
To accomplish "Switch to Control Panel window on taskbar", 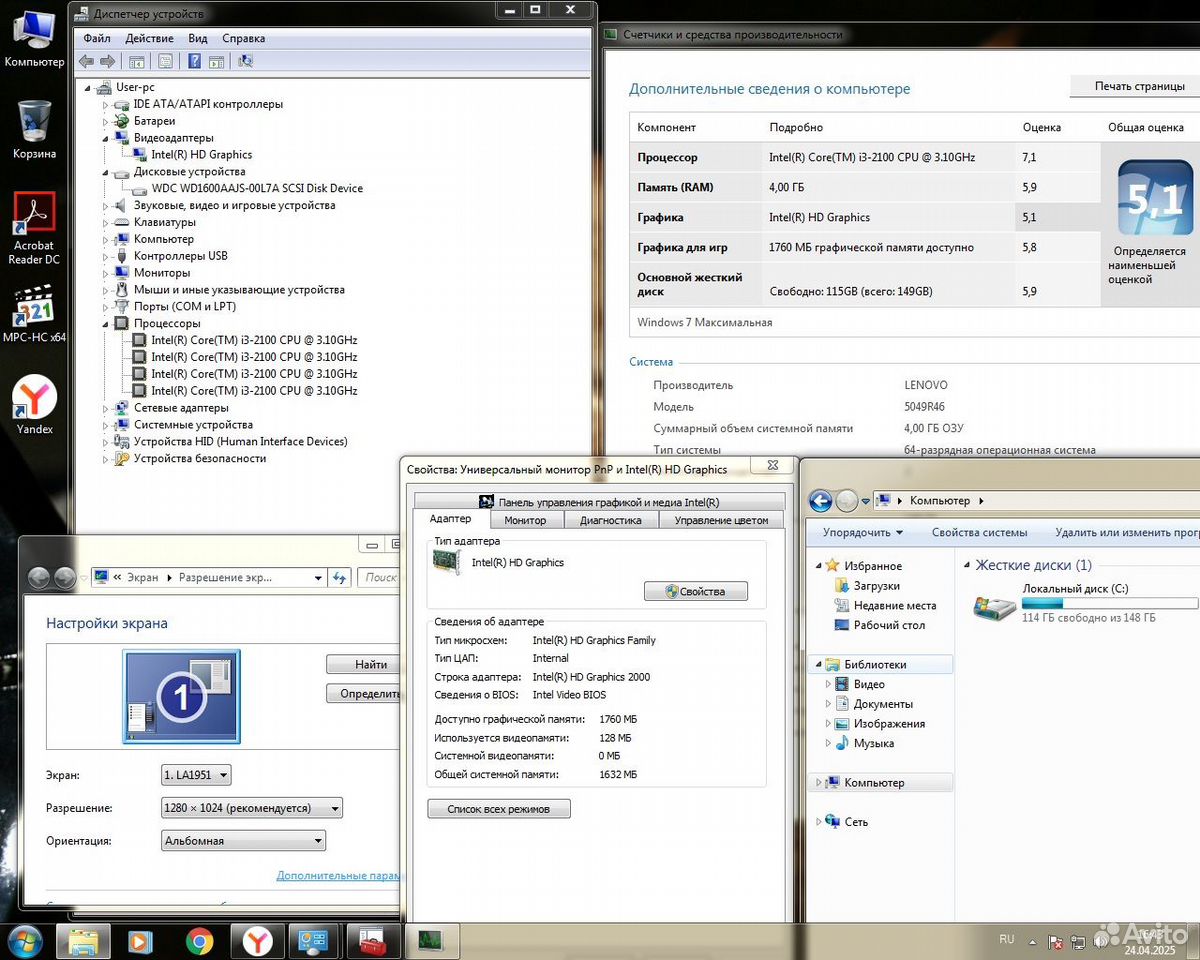I will tap(315, 941).
